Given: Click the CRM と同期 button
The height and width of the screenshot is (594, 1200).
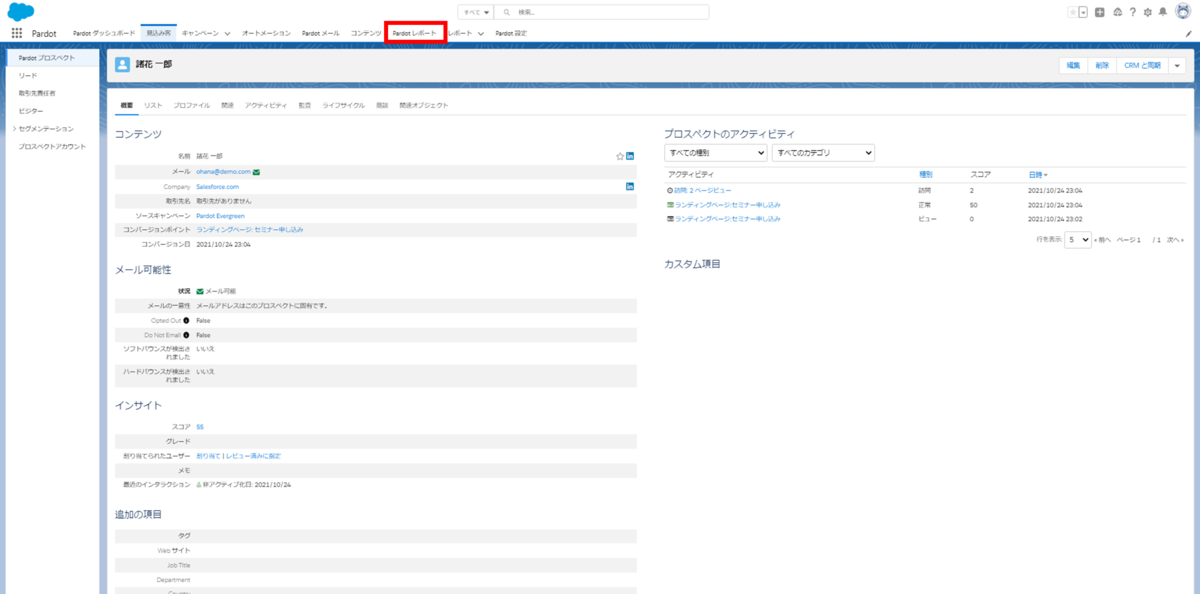Looking at the screenshot, I should coord(1141,65).
